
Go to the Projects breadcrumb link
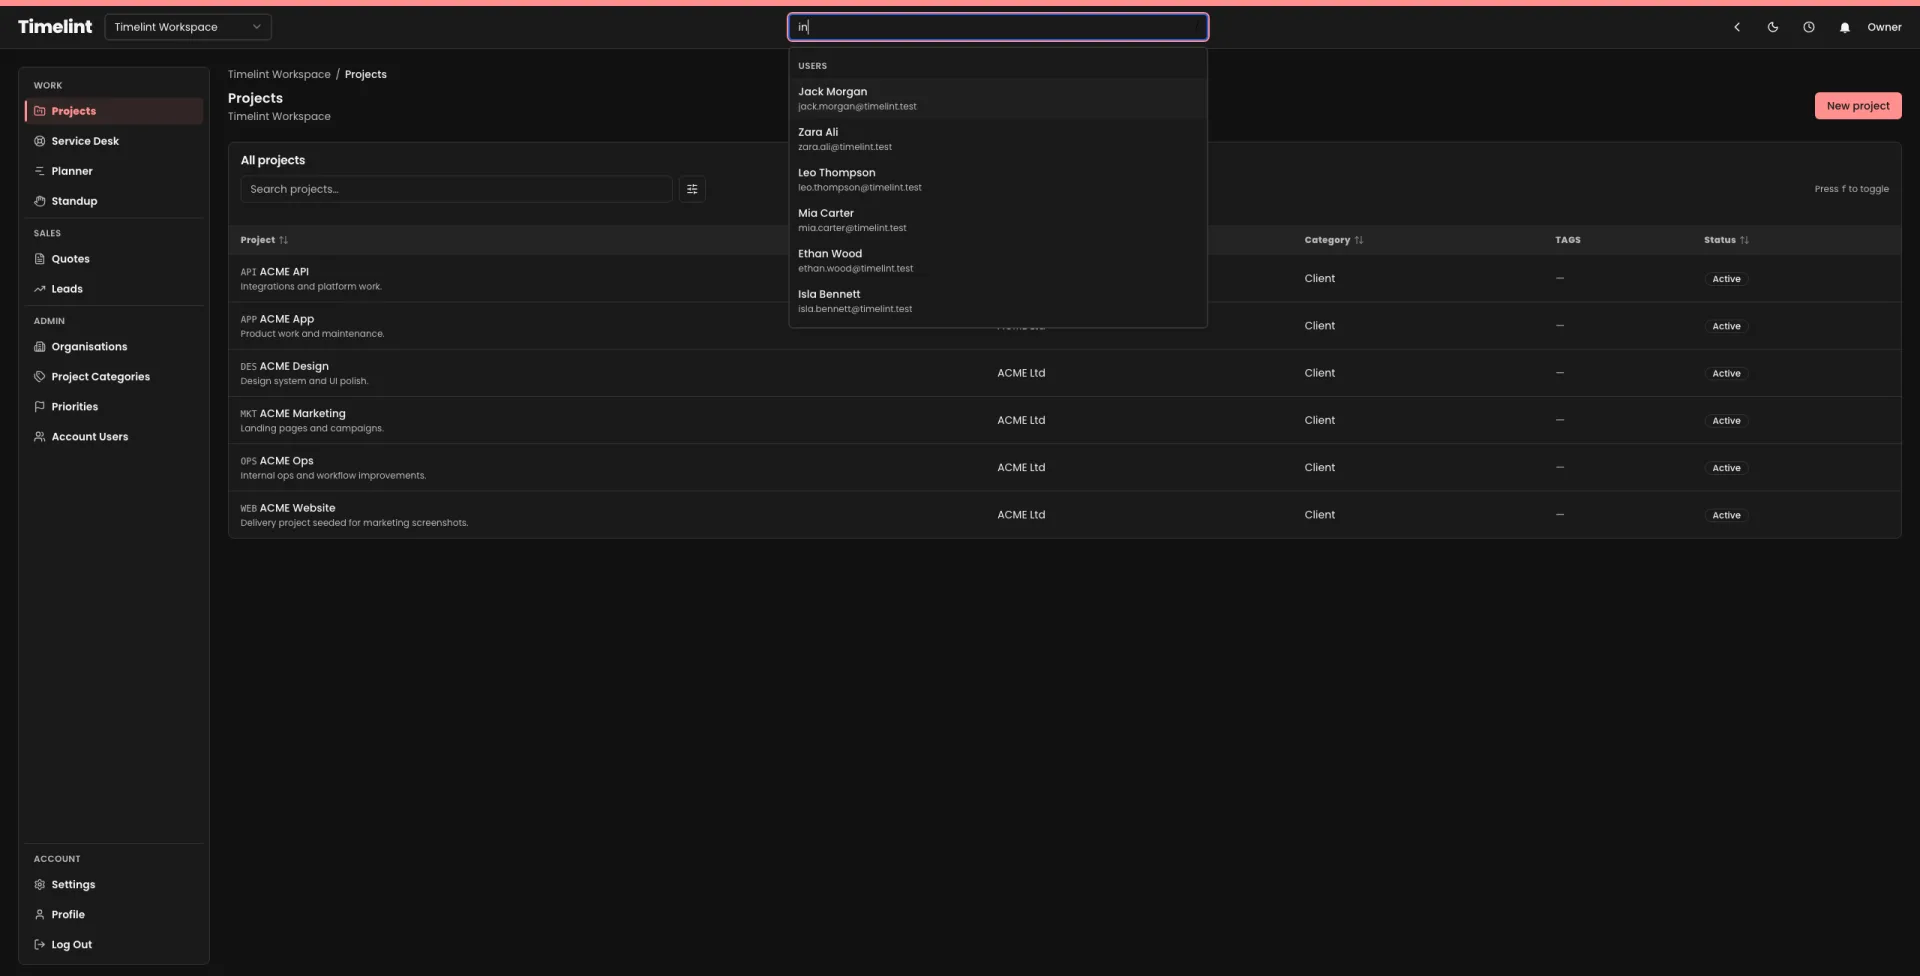365,74
